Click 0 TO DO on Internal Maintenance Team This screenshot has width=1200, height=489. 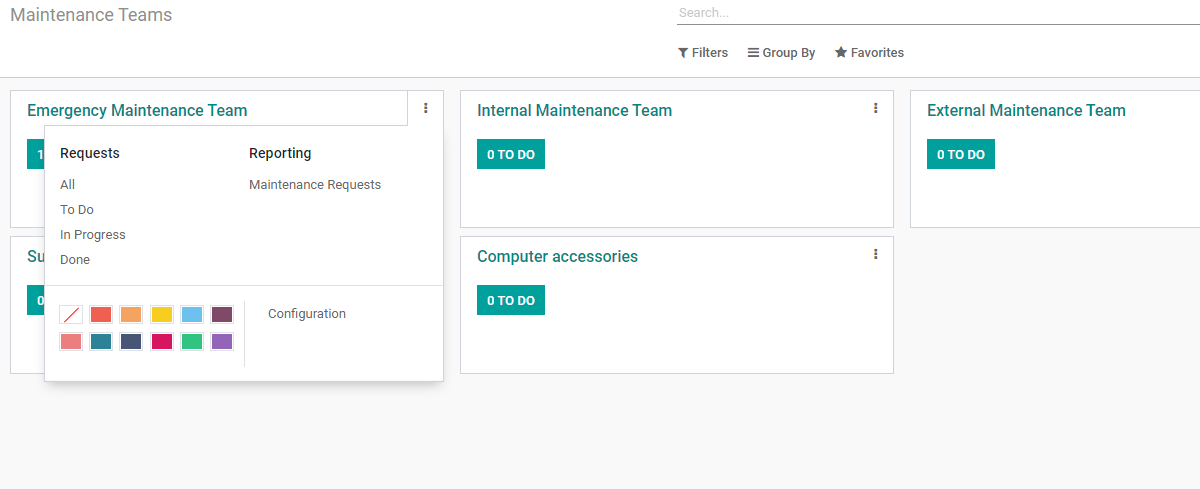click(511, 154)
